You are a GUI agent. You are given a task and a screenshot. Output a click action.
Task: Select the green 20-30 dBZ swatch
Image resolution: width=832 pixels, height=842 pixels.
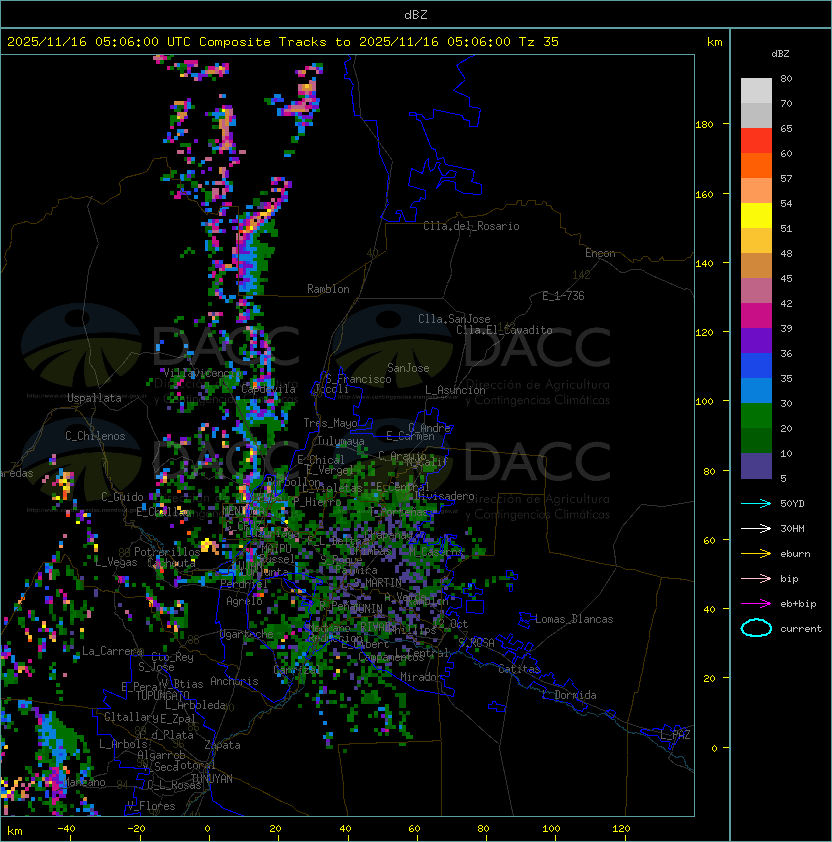click(756, 416)
